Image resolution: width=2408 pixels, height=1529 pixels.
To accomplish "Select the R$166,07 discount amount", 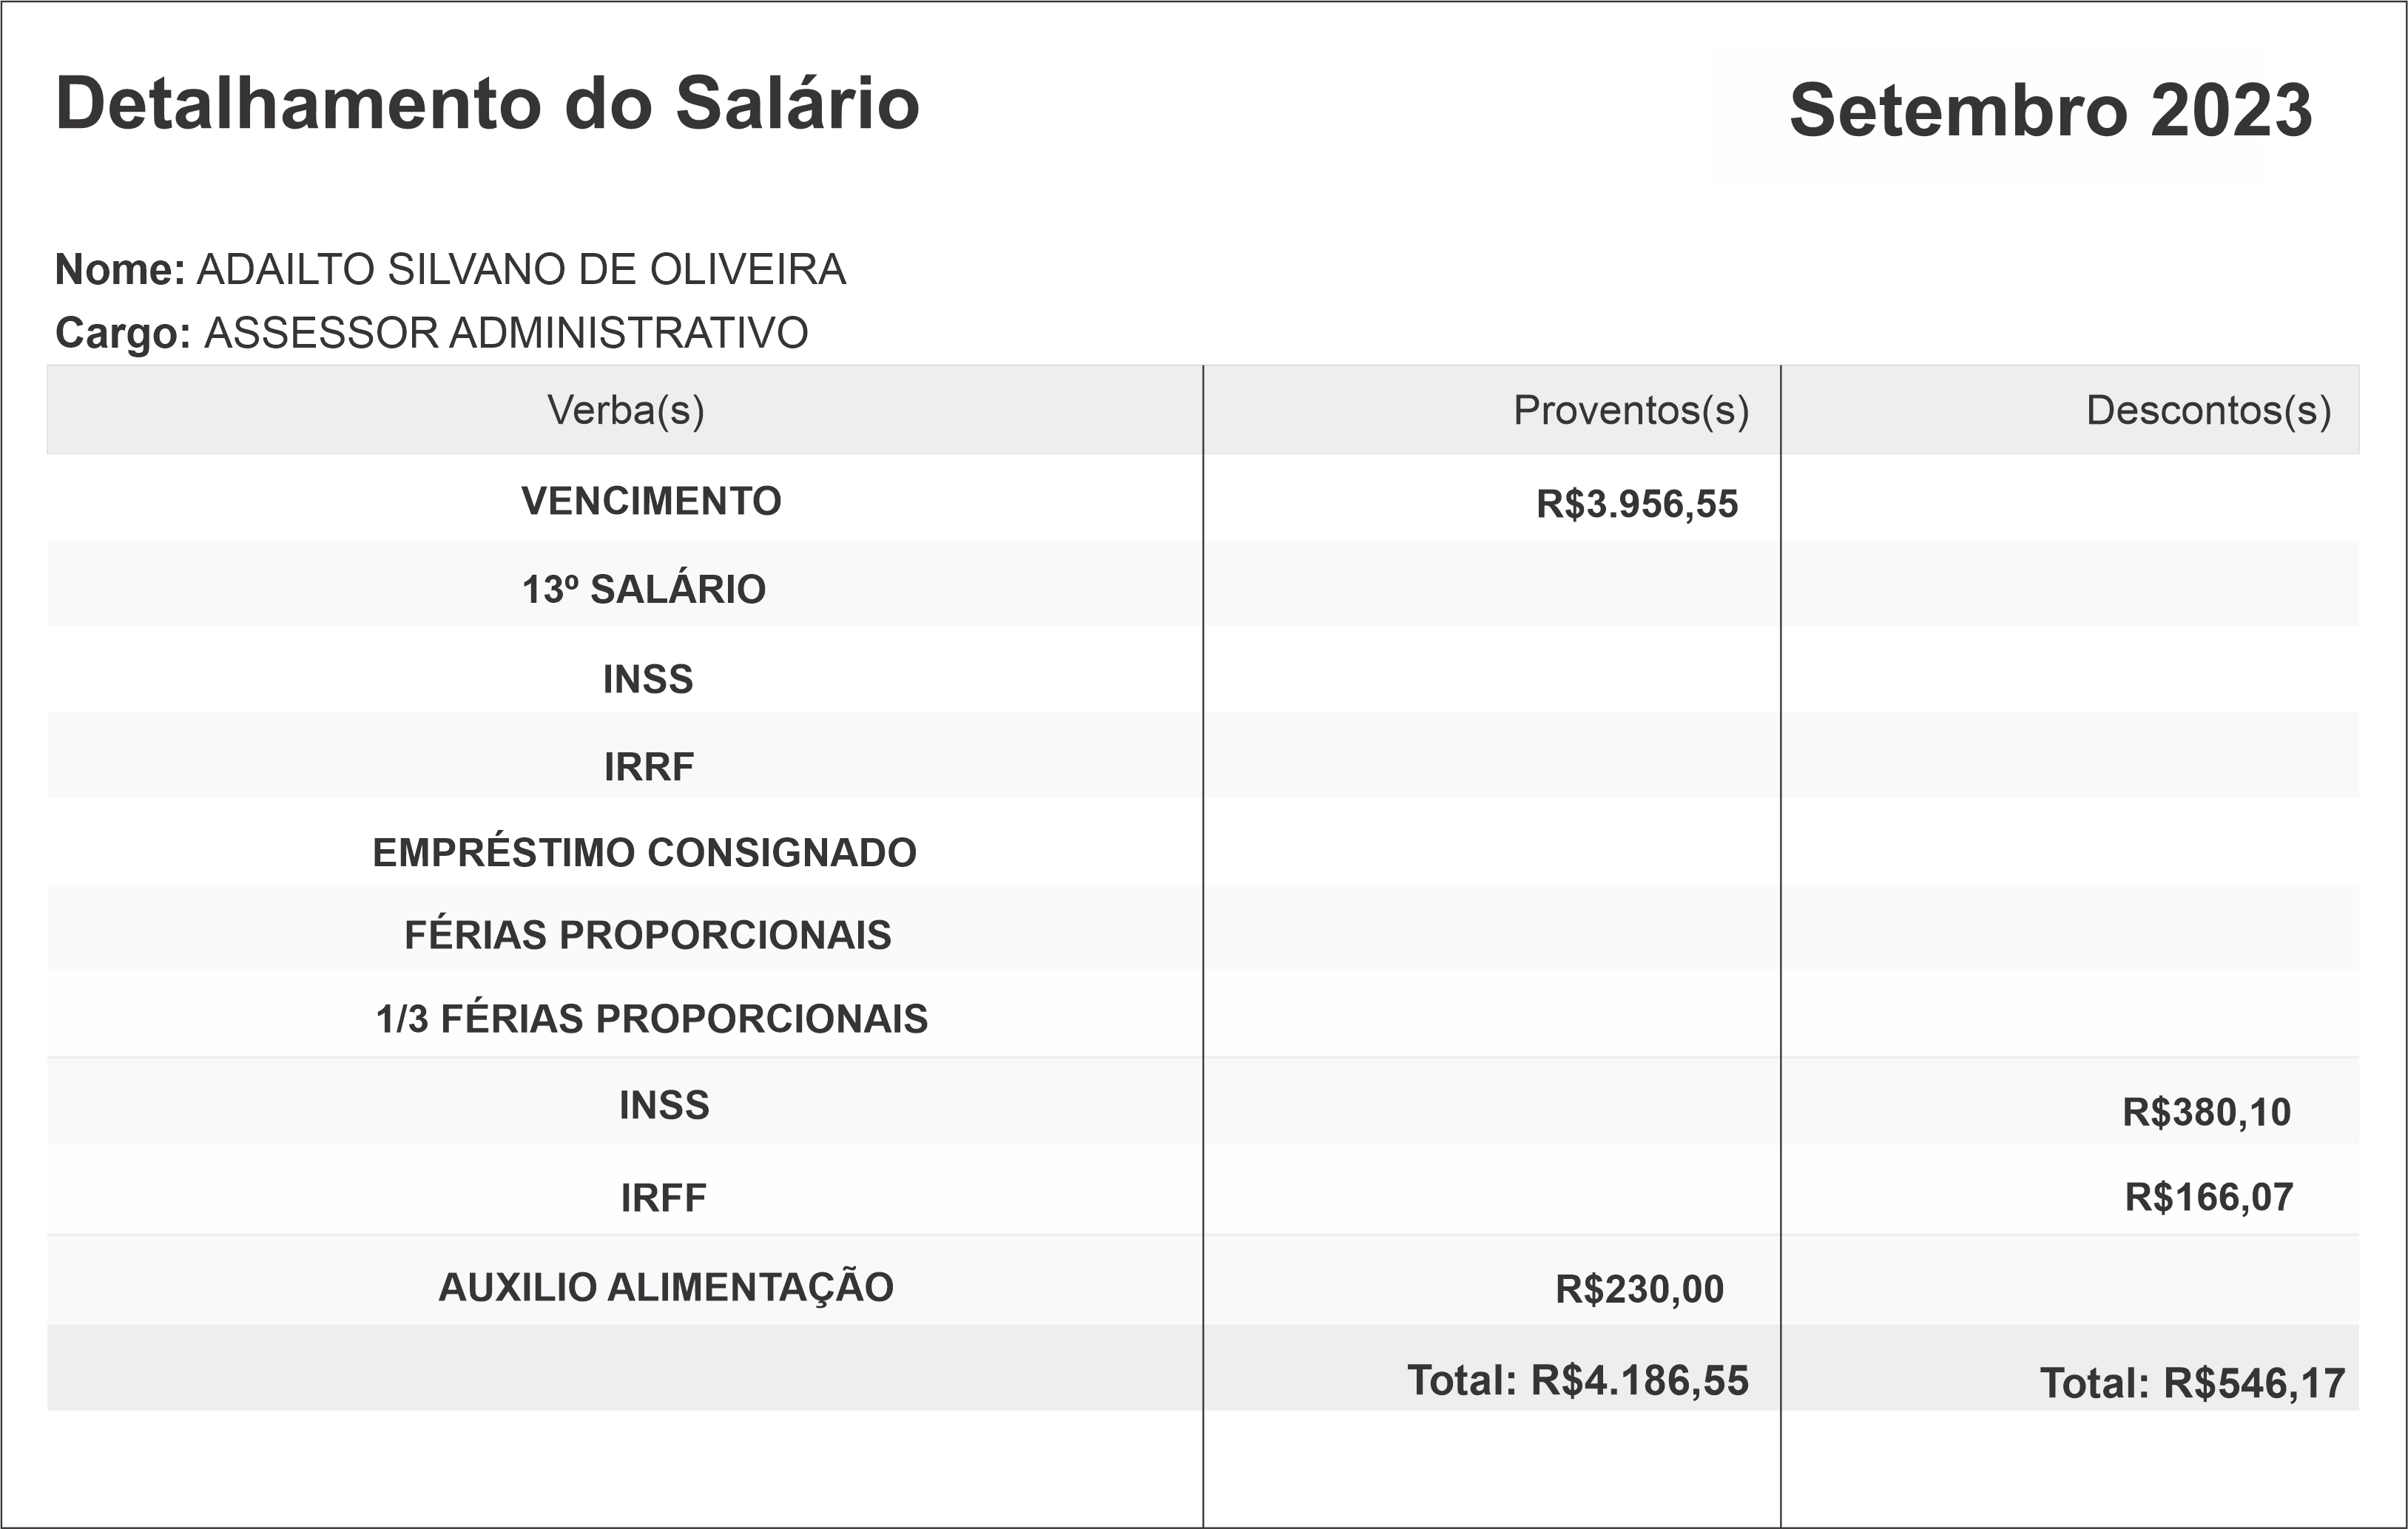I will [x=2208, y=1197].
